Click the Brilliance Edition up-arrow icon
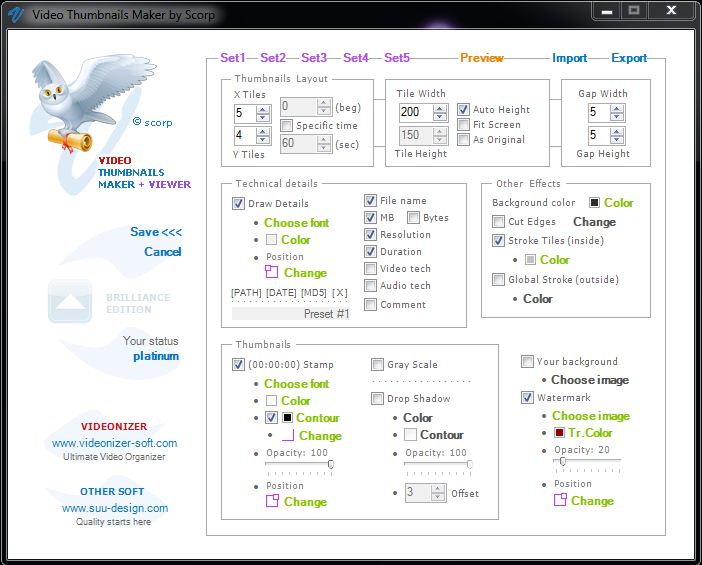The width and height of the screenshot is (702, 565). pos(70,301)
